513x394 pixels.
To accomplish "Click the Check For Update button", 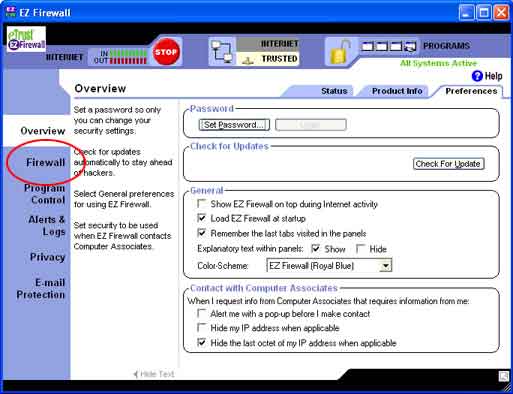I will click(448, 164).
